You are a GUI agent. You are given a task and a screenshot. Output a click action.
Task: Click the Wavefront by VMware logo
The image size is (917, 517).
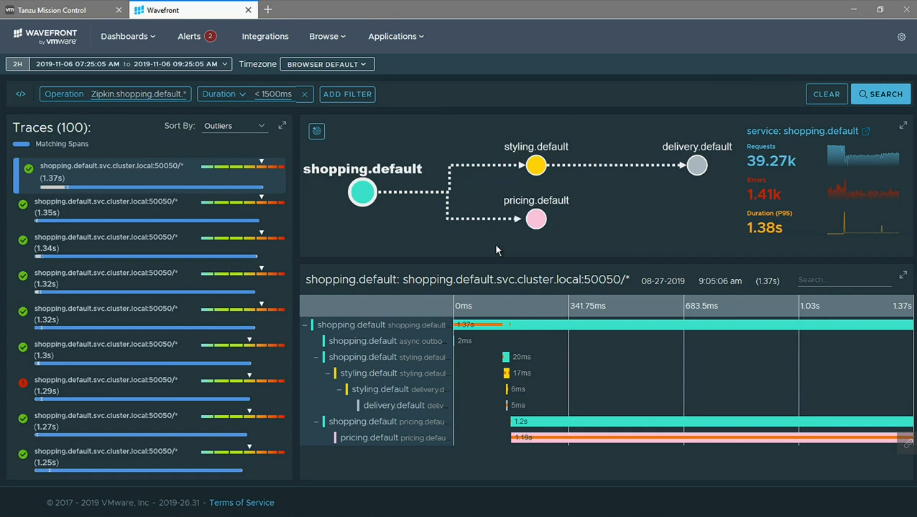click(x=45, y=36)
